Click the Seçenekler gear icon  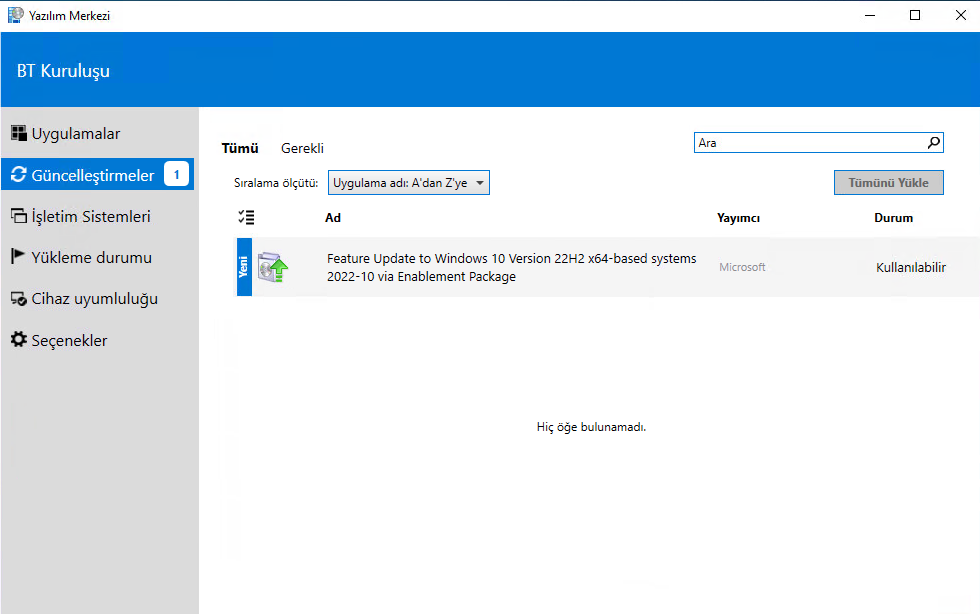(x=19, y=339)
